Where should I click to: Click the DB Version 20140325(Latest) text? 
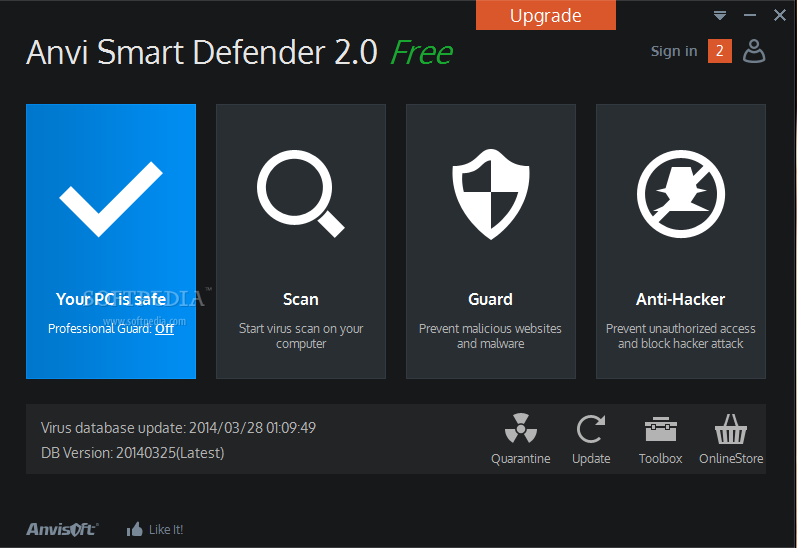point(133,452)
